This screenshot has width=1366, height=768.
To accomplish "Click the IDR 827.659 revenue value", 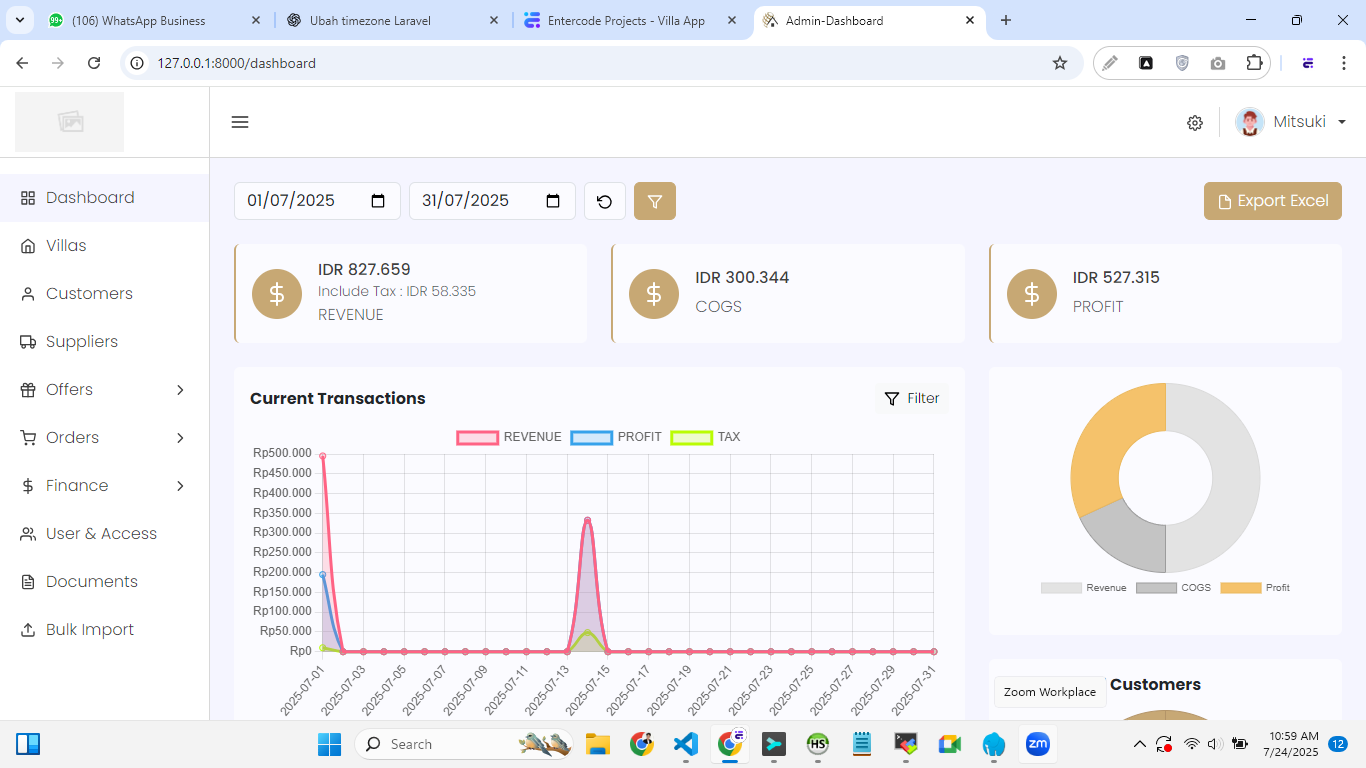I will [x=364, y=270].
